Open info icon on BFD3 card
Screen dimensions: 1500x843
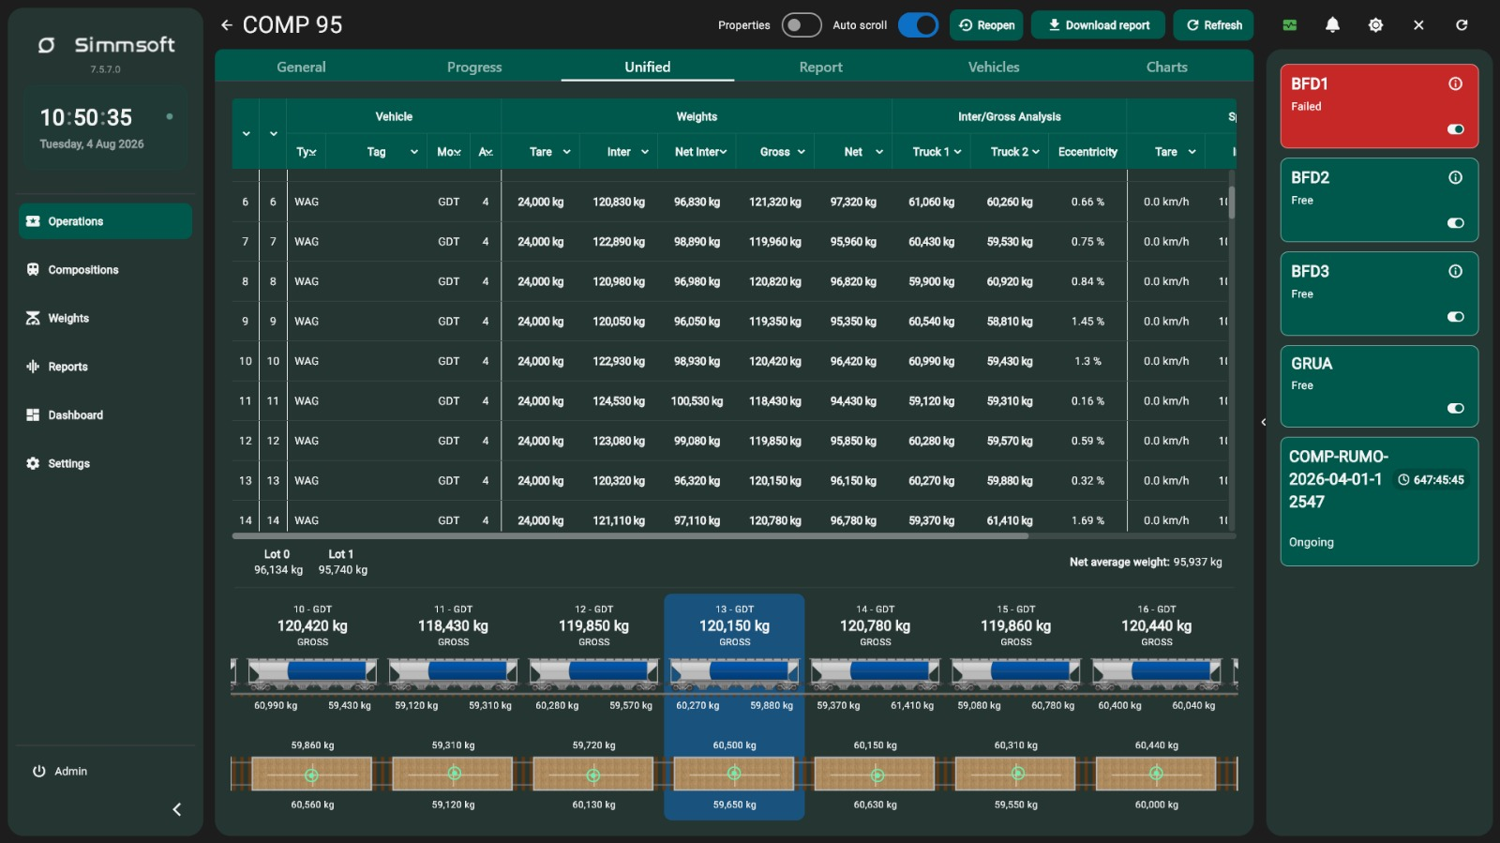click(x=1455, y=271)
